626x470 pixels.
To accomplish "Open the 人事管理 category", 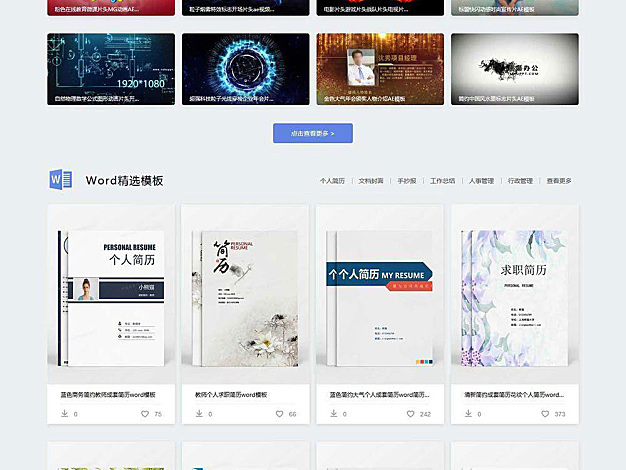I will click(x=481, y=181).
